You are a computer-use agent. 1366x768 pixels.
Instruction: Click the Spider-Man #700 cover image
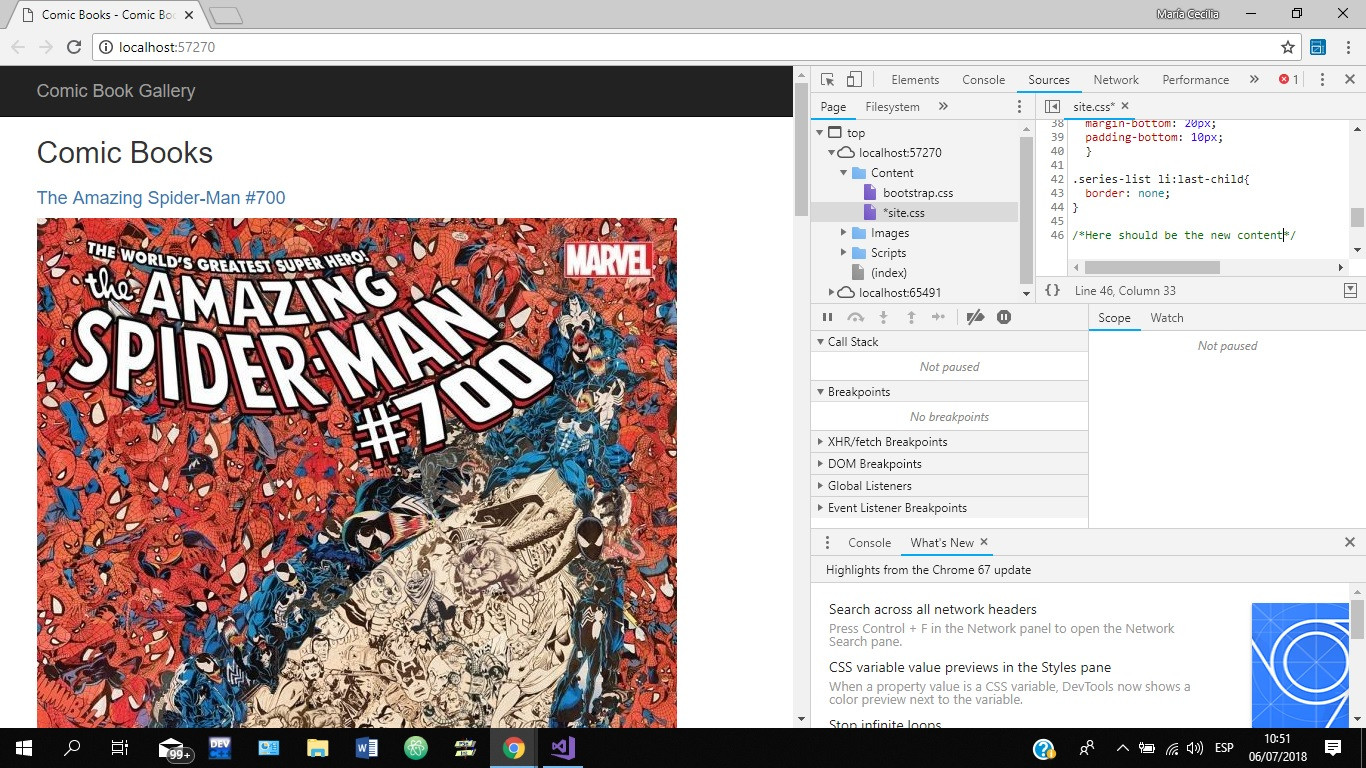pyautogui.click(x=357, y=473)
